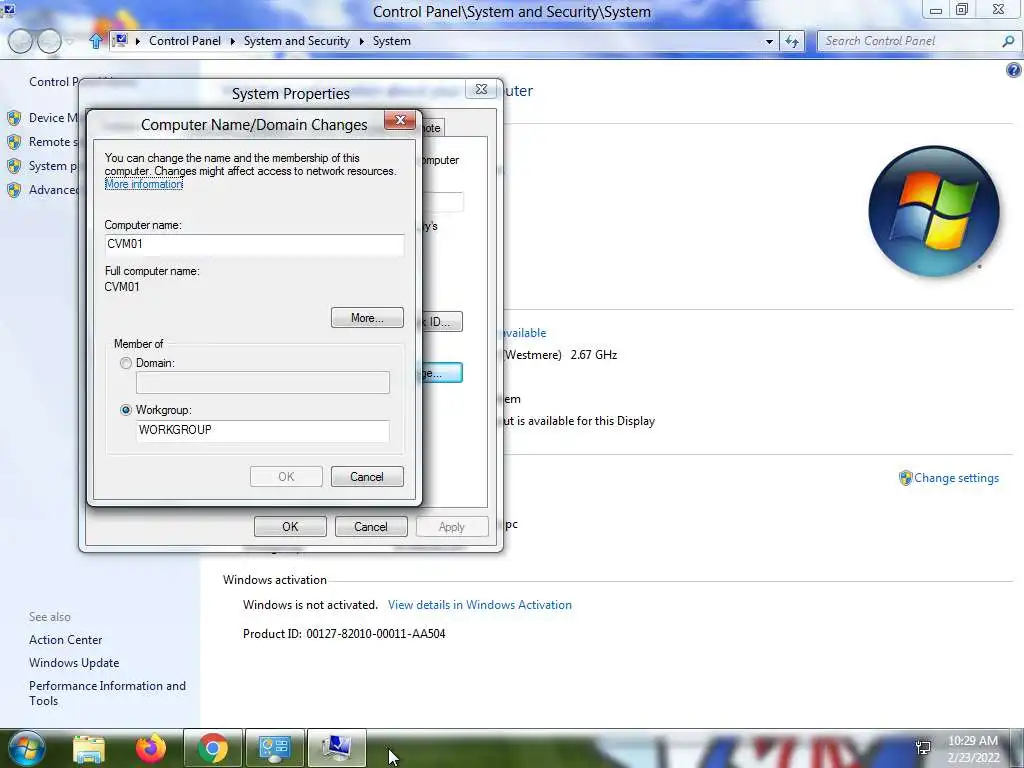
Task: Open Google Chrome from the taskbar
Action: point(212,748)
